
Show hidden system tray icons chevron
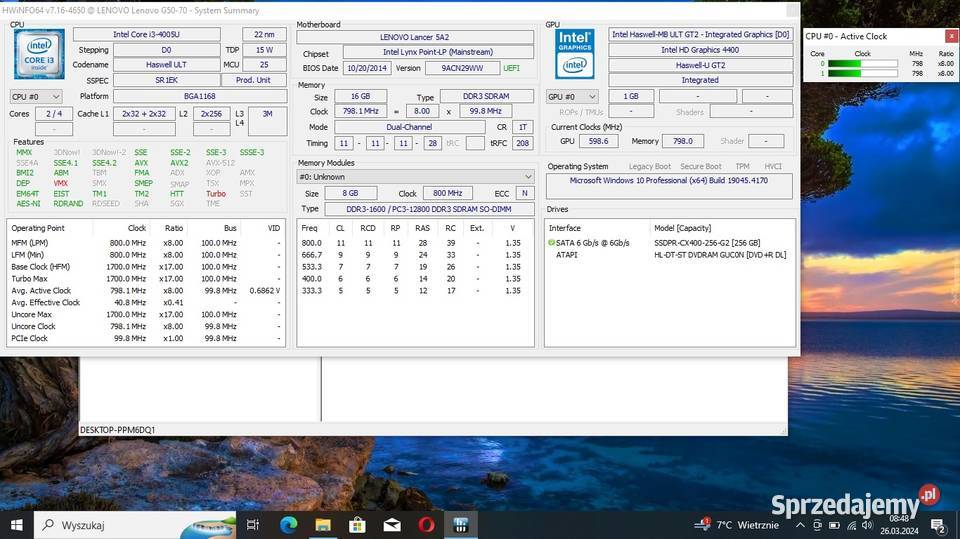[800, 525]
